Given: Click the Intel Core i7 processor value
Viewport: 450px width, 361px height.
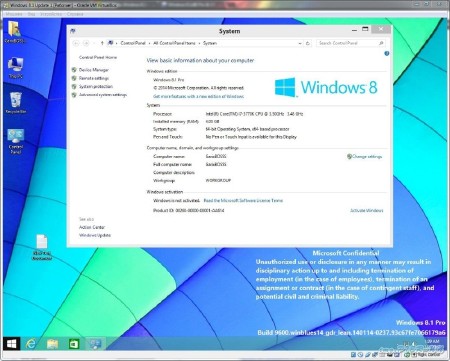Looking at the screenshot, I should click(x=254, y=114).
